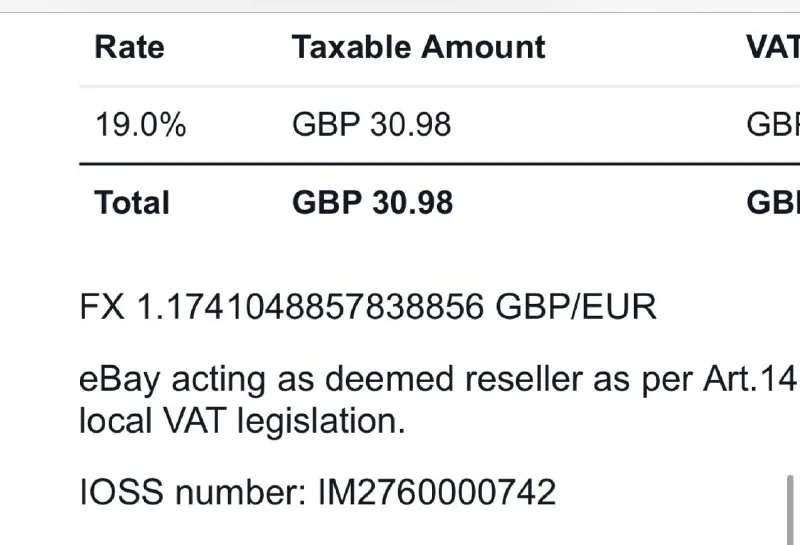Click the IOSS number IM2760000742
This screenshot has width=800, height=545.
[x=436, y=492]
